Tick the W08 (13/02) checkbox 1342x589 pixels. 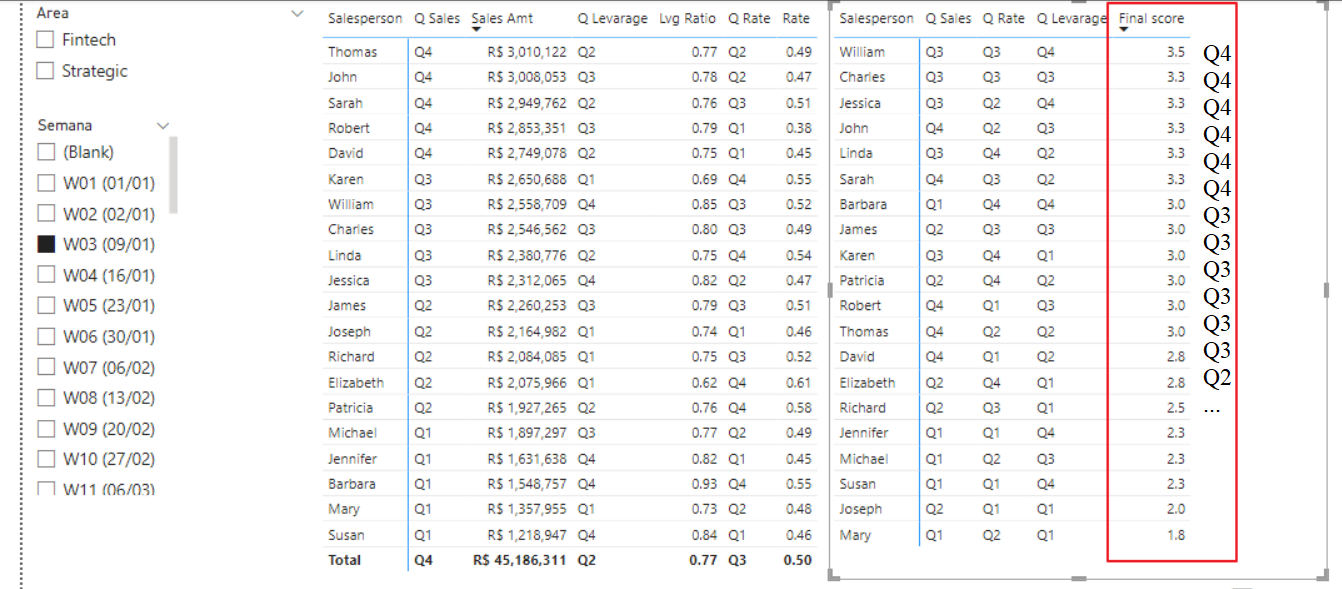pos(46,398)
